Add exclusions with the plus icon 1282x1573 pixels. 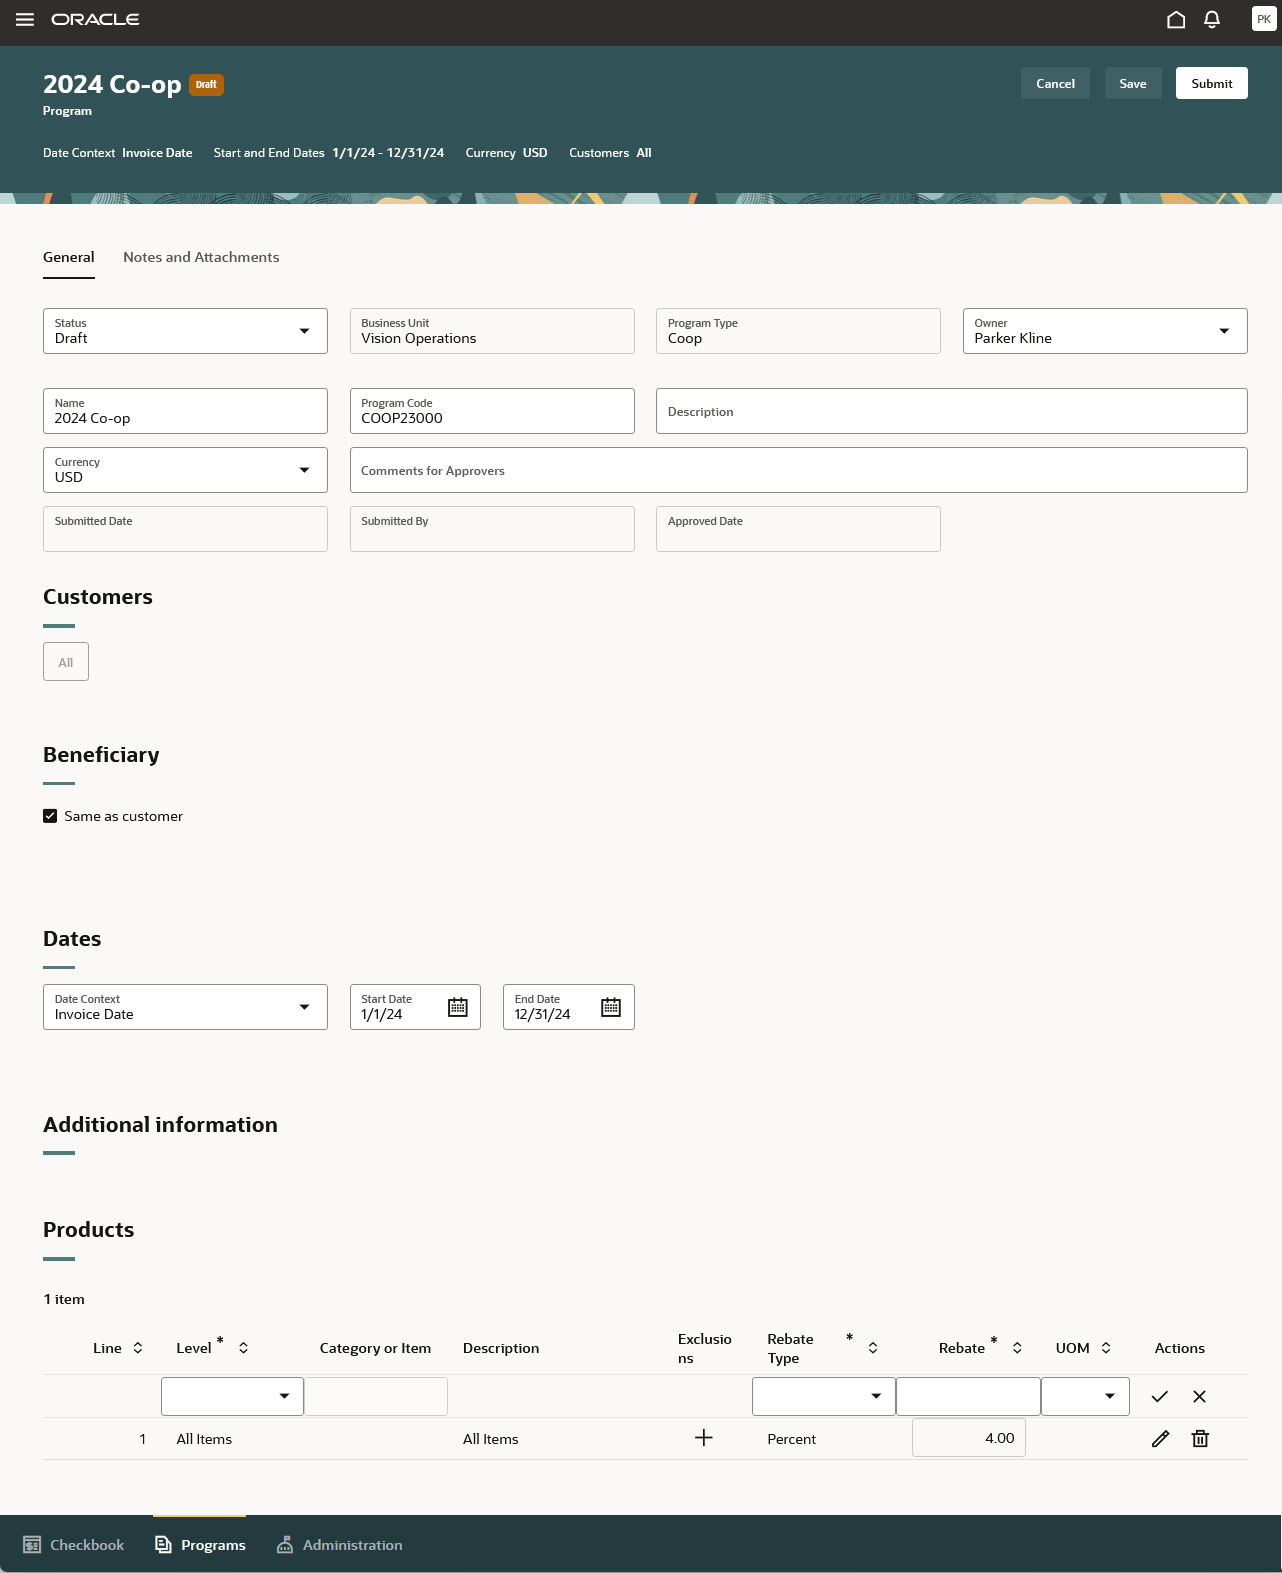pos(704,1437)
